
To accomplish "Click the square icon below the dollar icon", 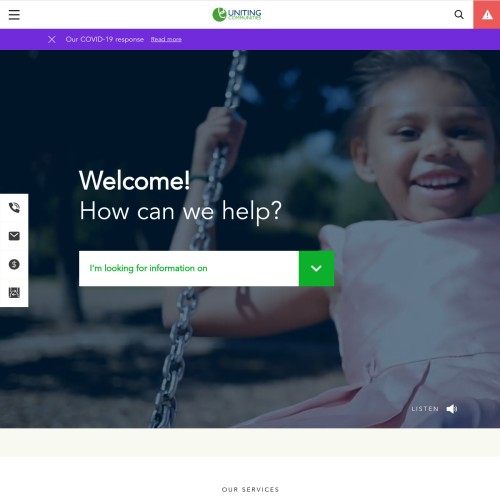I will [14, 292].
